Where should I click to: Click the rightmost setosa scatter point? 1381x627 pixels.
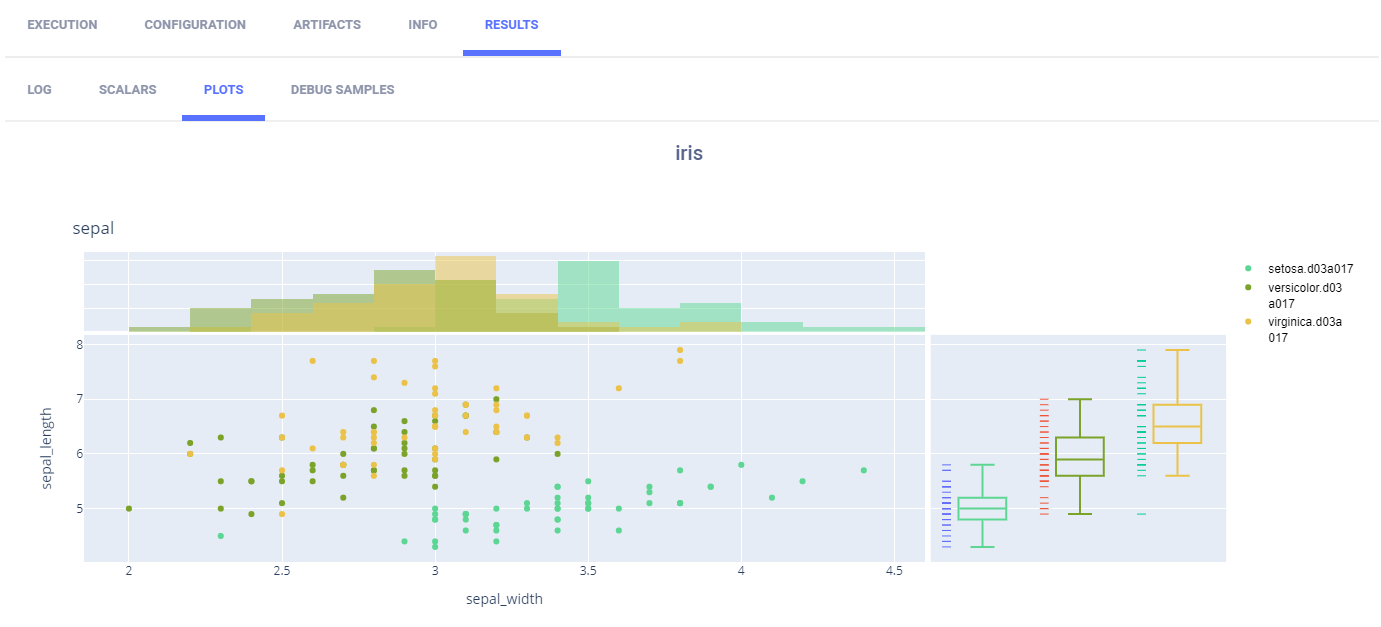pos(863,470)
